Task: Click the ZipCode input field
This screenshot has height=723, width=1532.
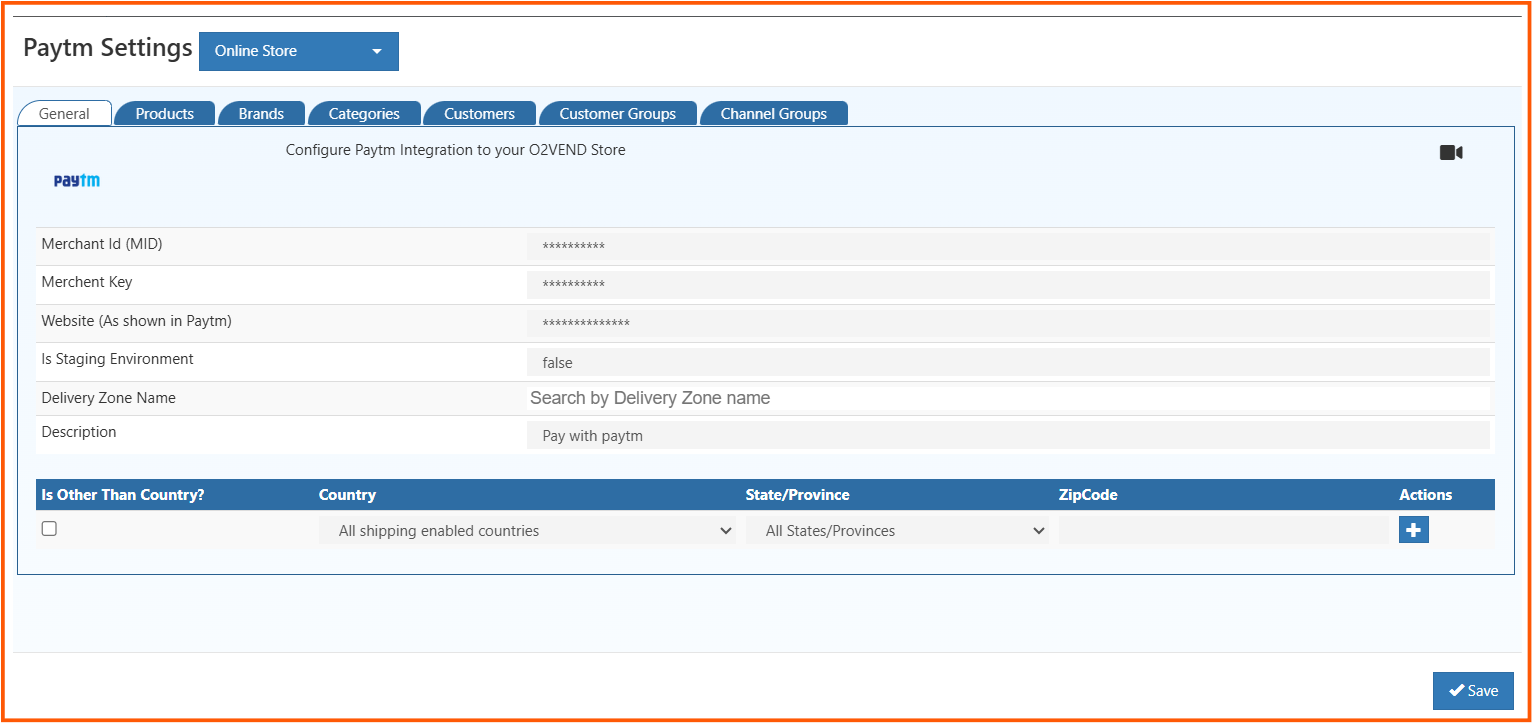Action: pyautogui.click(x=1223, y=531)
